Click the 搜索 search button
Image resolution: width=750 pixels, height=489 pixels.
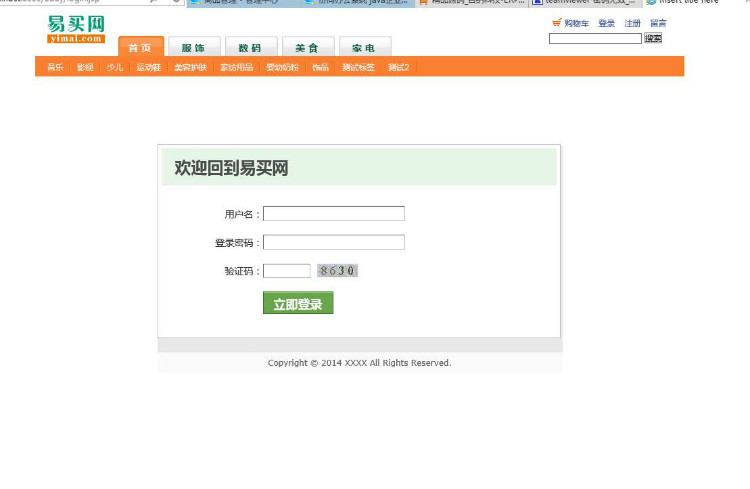pos(653,38)
